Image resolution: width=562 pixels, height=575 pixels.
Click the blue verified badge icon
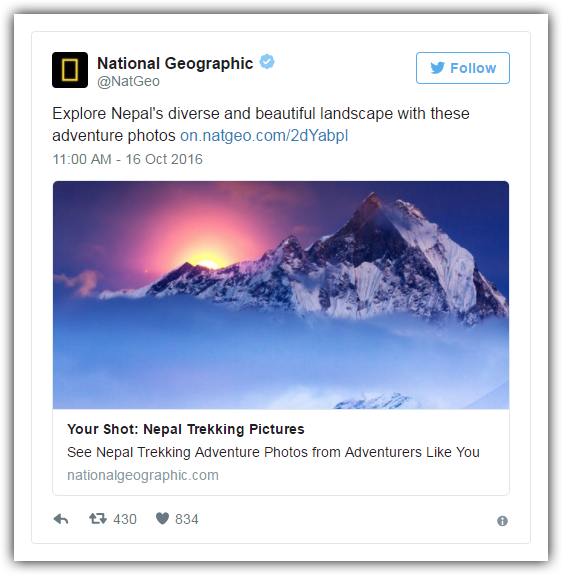[x=267, y=62]
